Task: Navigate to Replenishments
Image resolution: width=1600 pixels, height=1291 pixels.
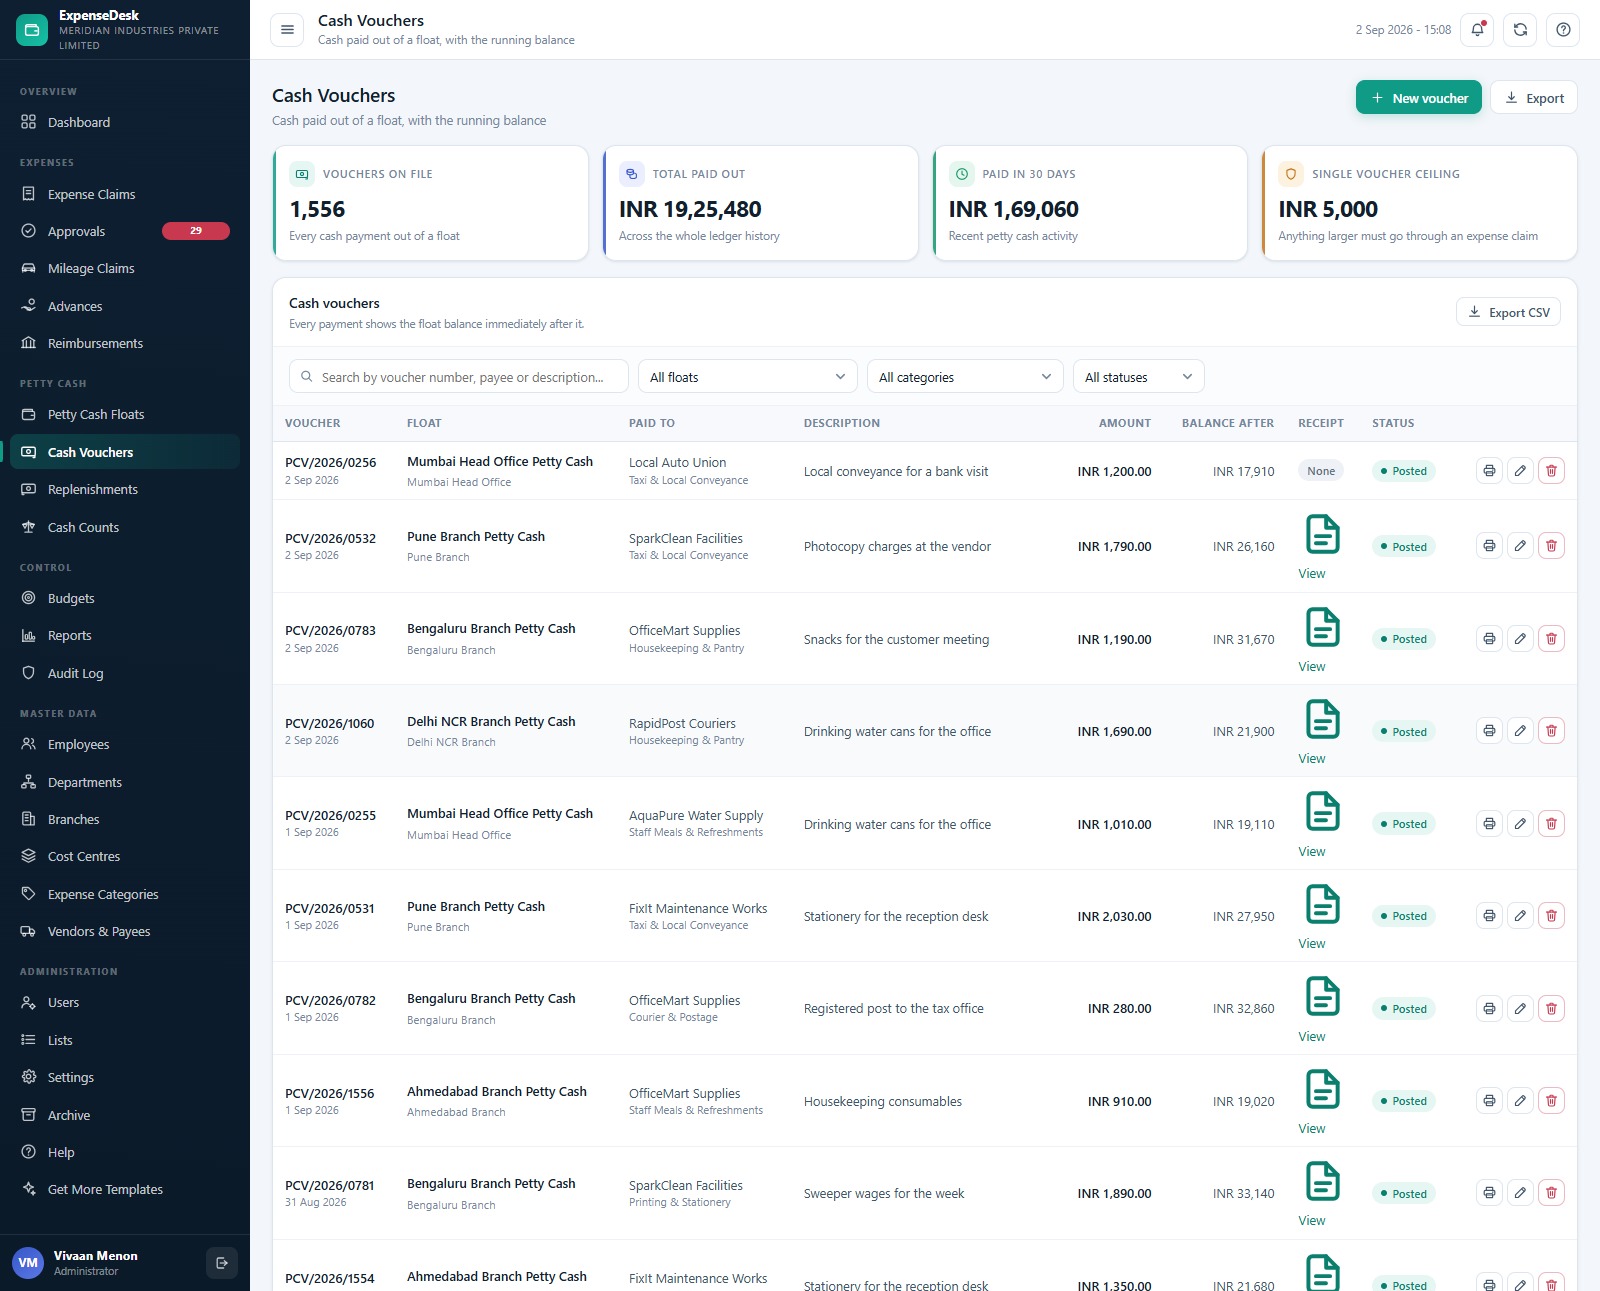Action: pos(125,489)
